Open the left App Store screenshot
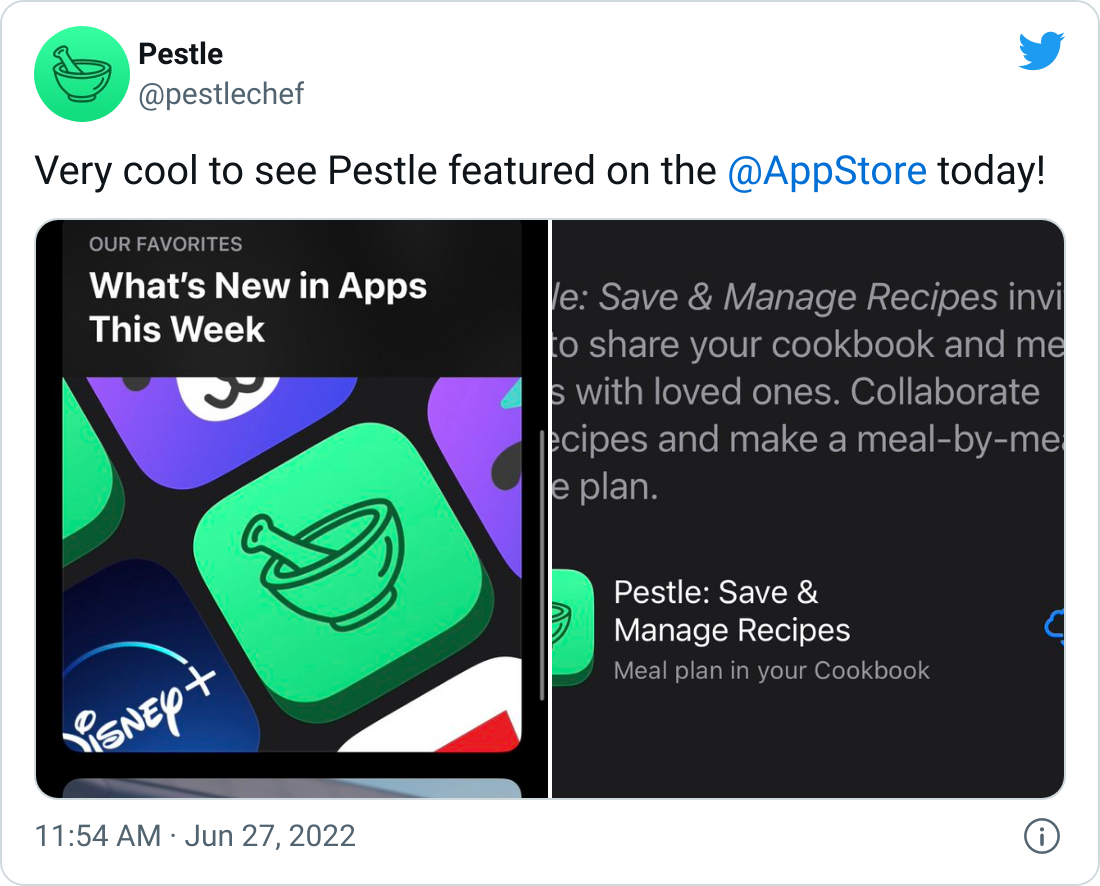Image resolution: width=1100 pixels, height=886 pixels. [x=292, y=509]
